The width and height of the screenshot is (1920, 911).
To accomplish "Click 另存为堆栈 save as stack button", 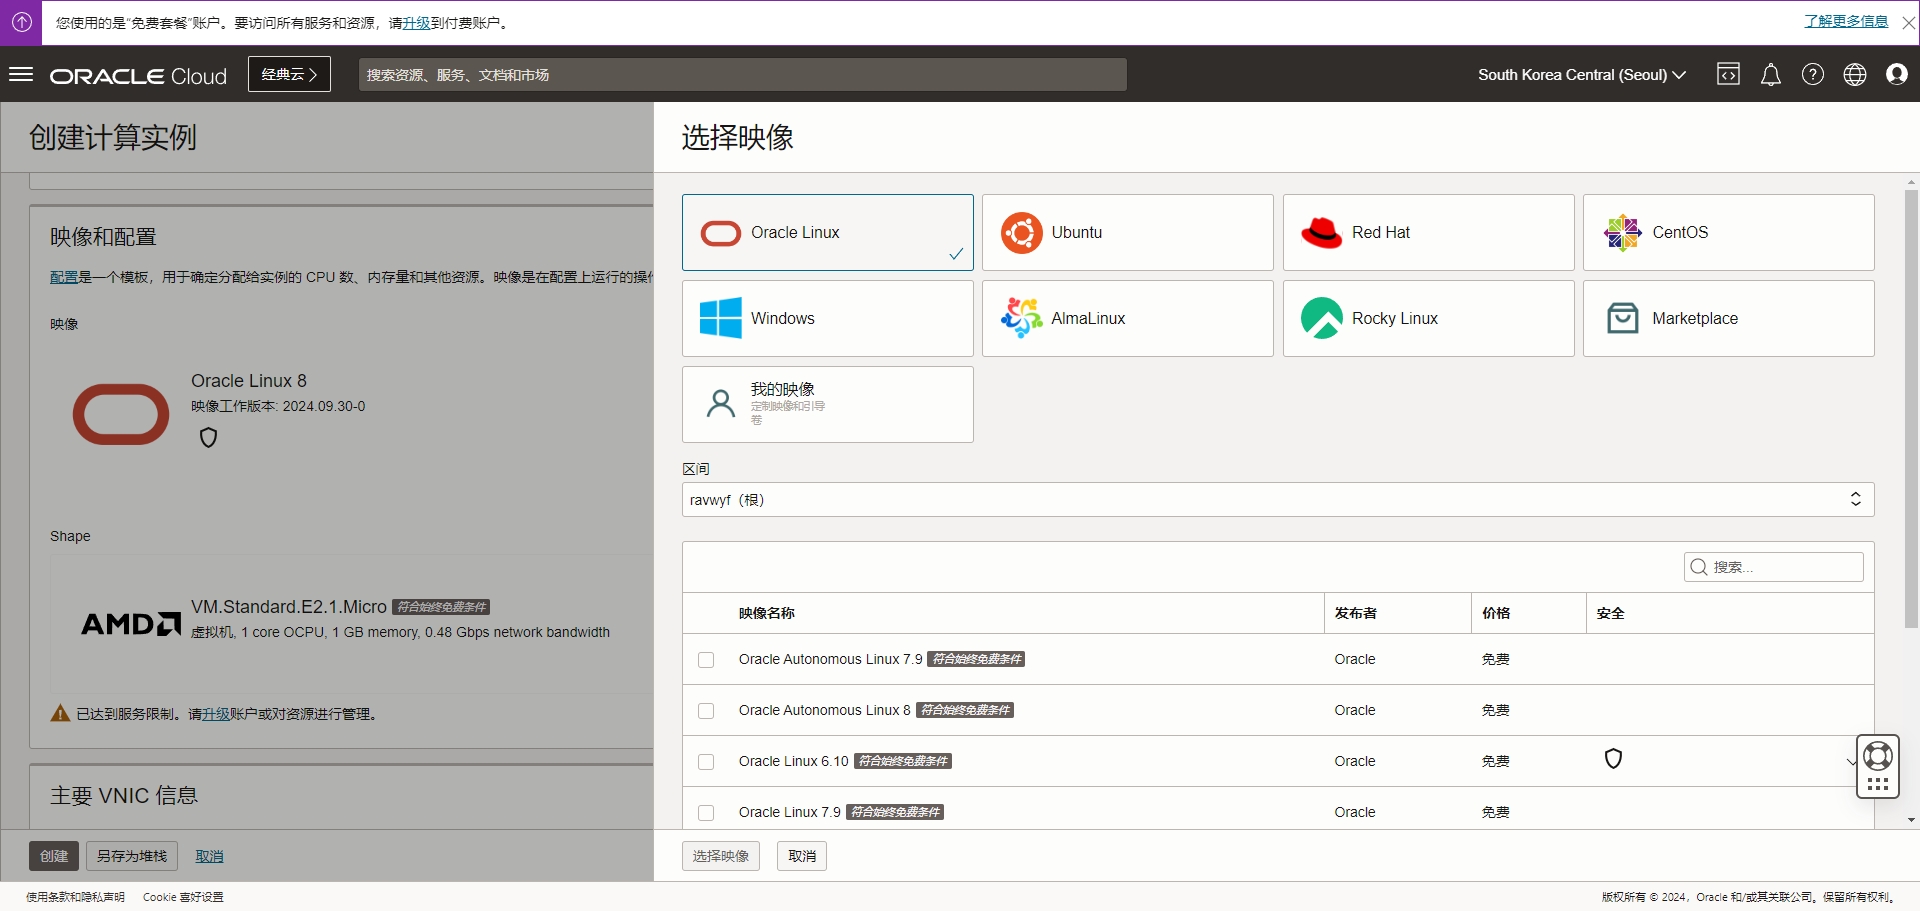I will (132, 856).
